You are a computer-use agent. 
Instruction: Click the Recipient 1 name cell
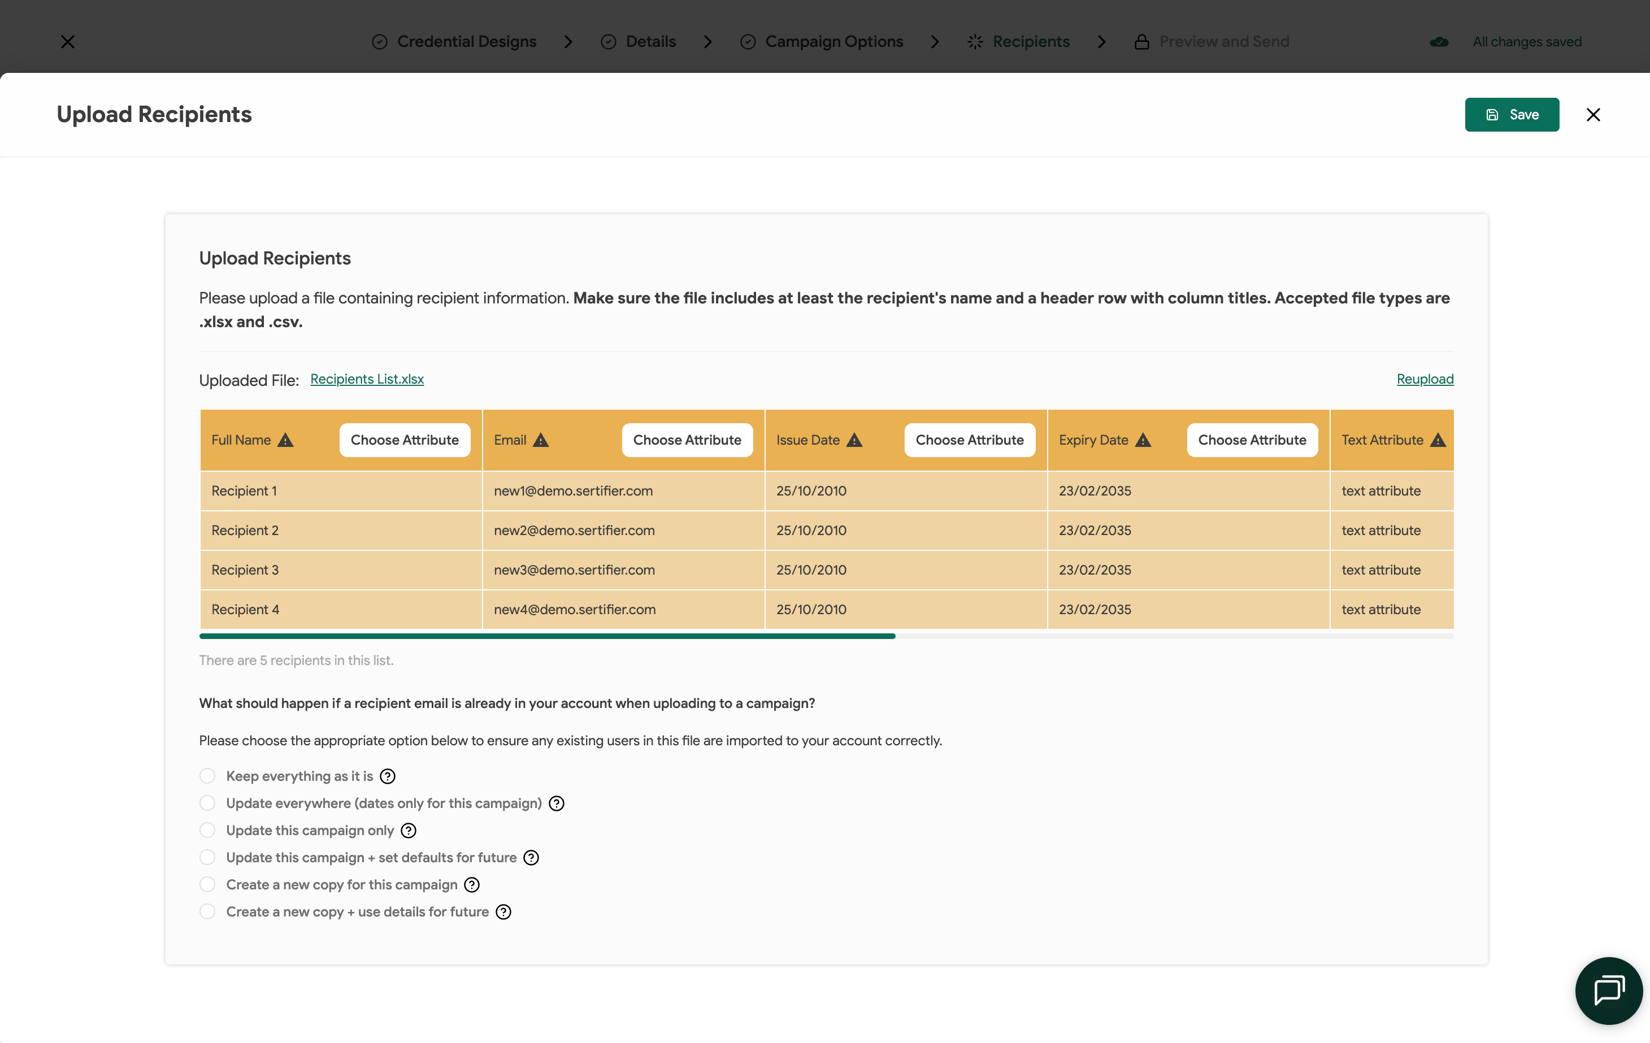(x=341, y=491)
